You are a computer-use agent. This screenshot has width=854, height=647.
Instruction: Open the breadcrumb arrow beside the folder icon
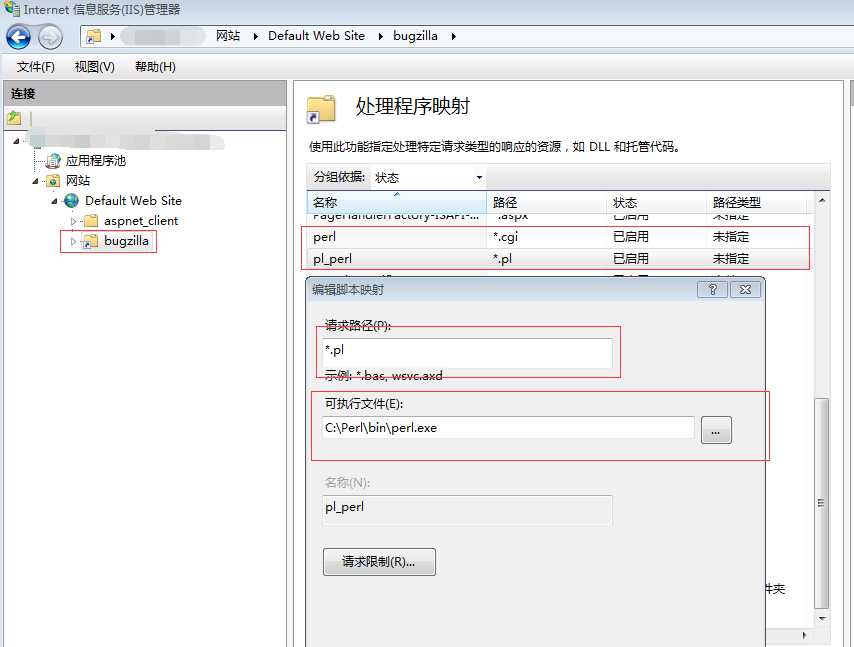point(113,36)
